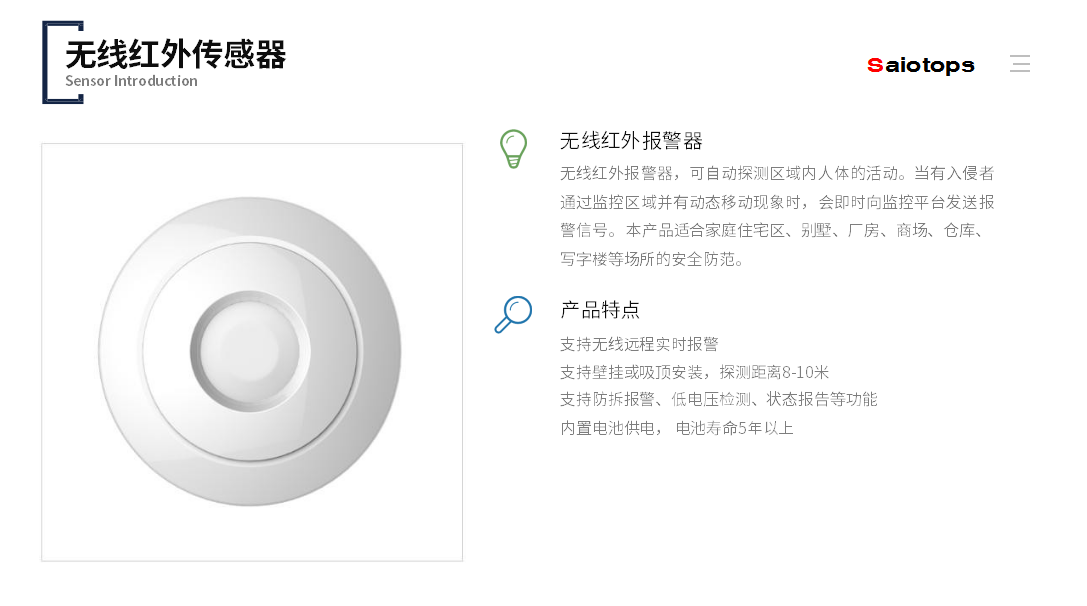The image size is (1087, 606).
Task: Click the feature 支持无线远程实时报警
Action: (639, 344)
